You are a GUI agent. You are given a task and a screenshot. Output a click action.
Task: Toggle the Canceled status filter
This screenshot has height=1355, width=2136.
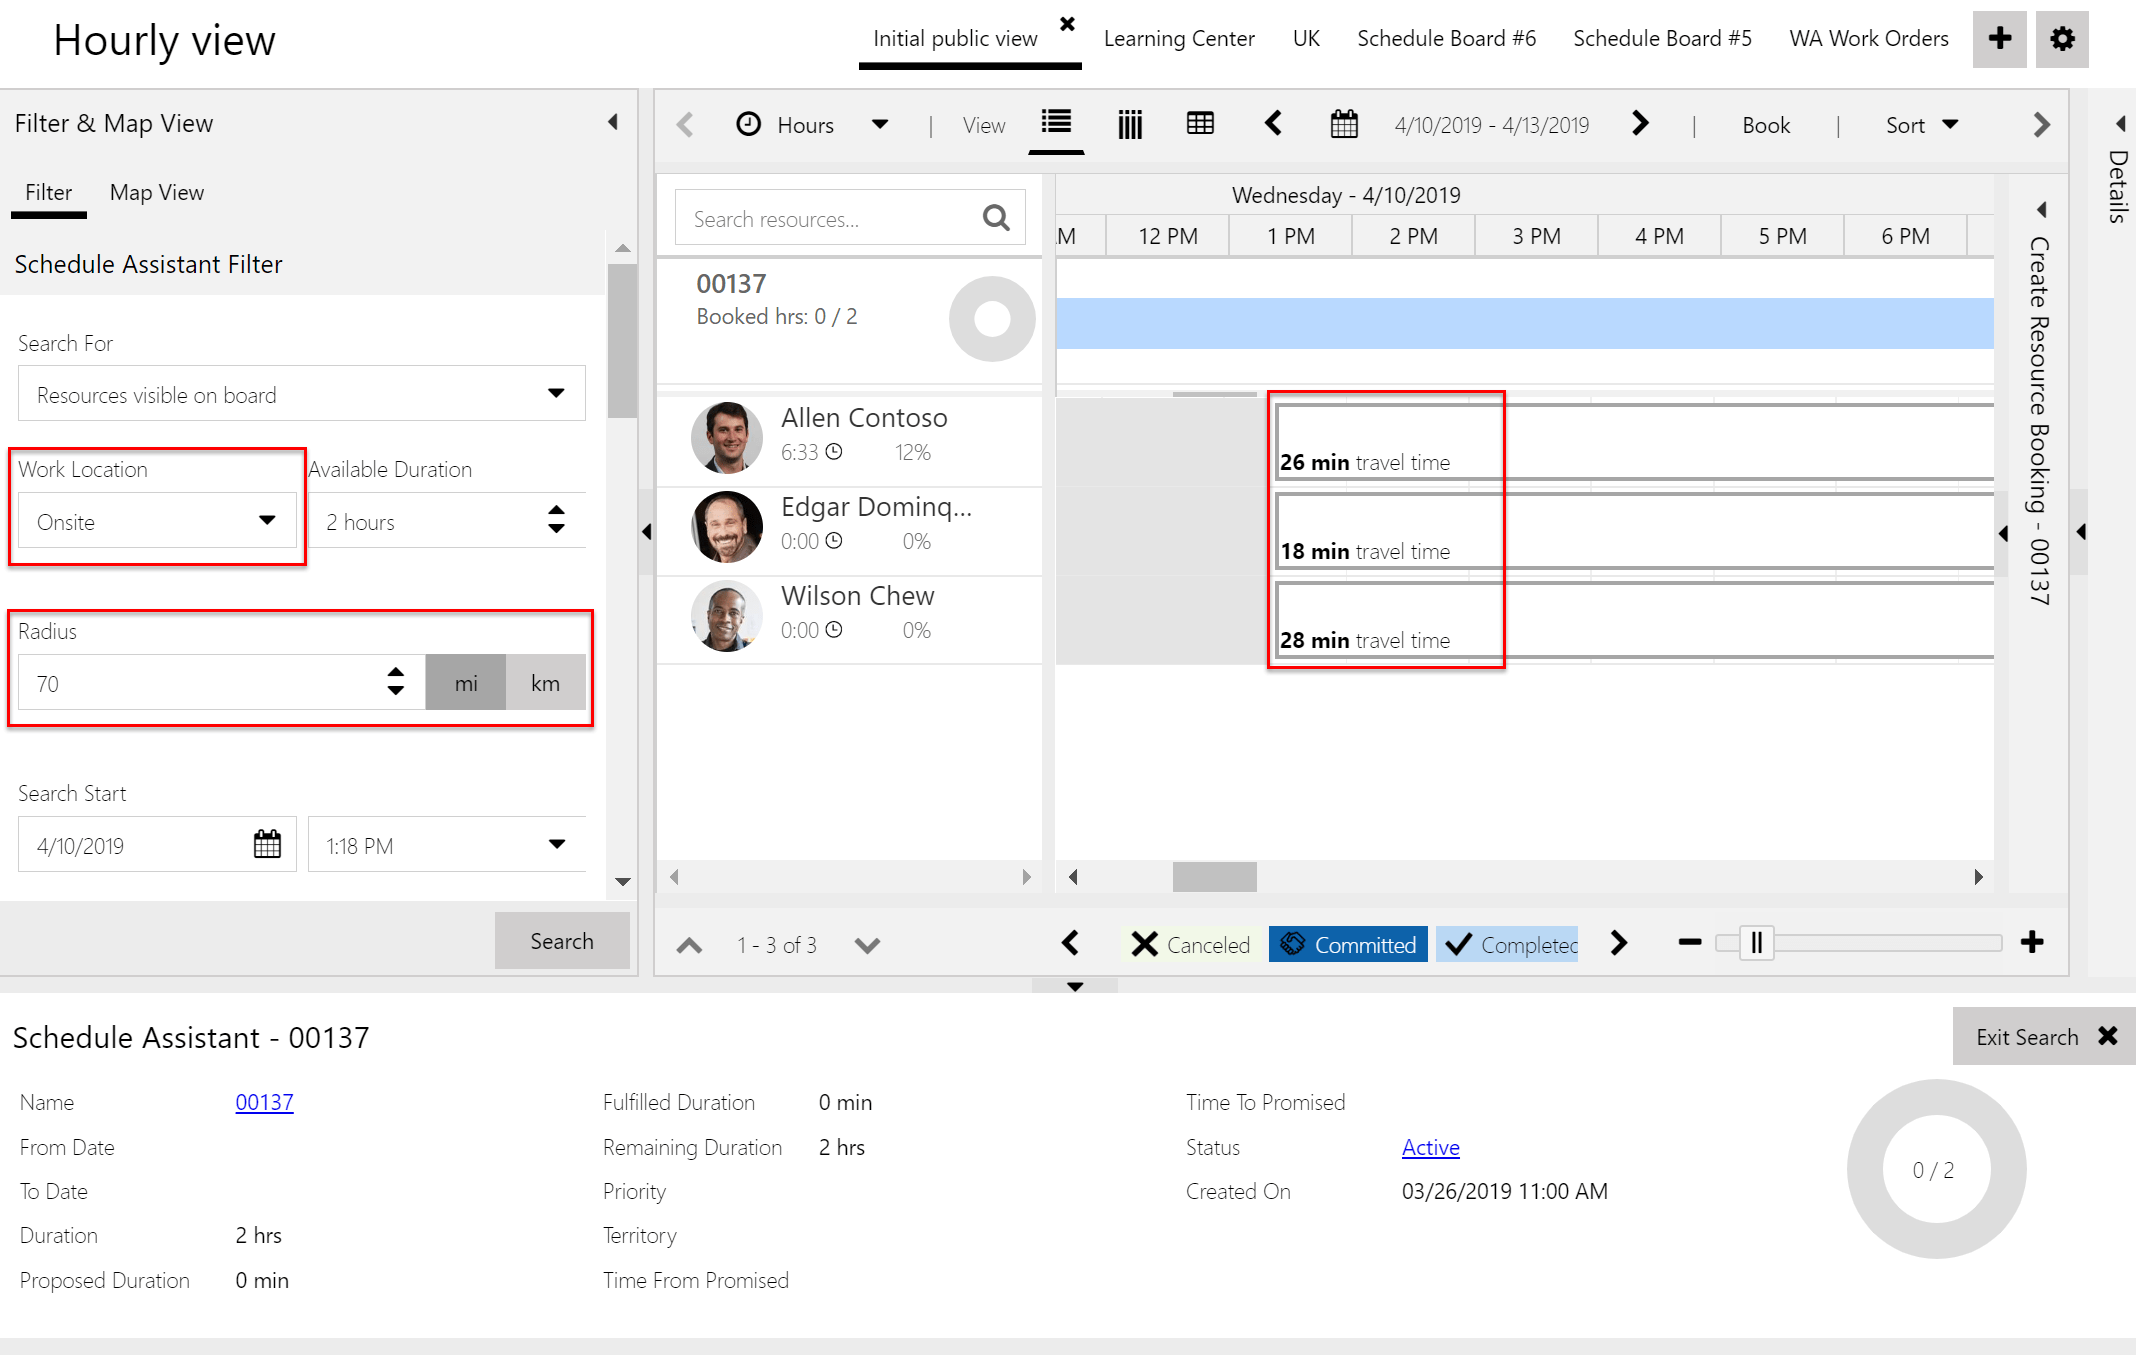tap(1190, 944)
